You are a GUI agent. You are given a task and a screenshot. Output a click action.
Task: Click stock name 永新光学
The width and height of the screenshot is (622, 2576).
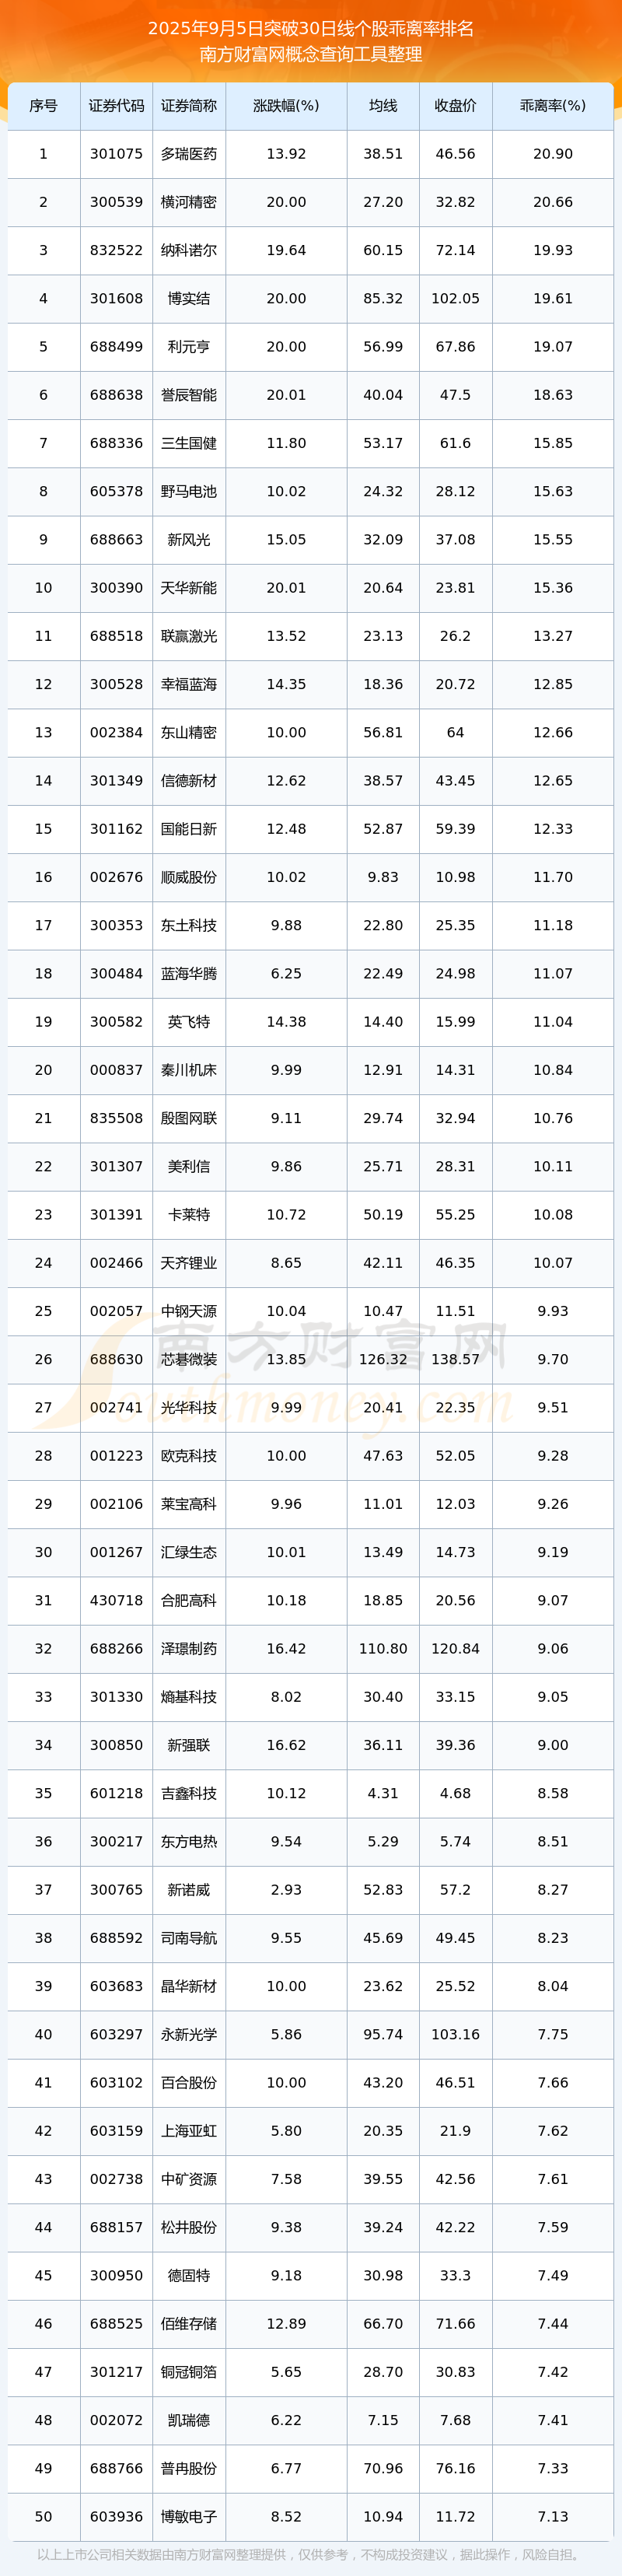point(189,2035)
